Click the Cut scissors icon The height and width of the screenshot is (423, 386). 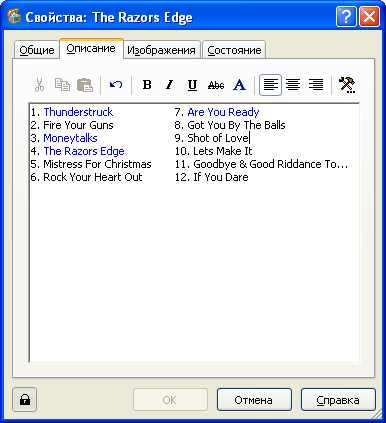pyautogui.click(x=39, y=85)
